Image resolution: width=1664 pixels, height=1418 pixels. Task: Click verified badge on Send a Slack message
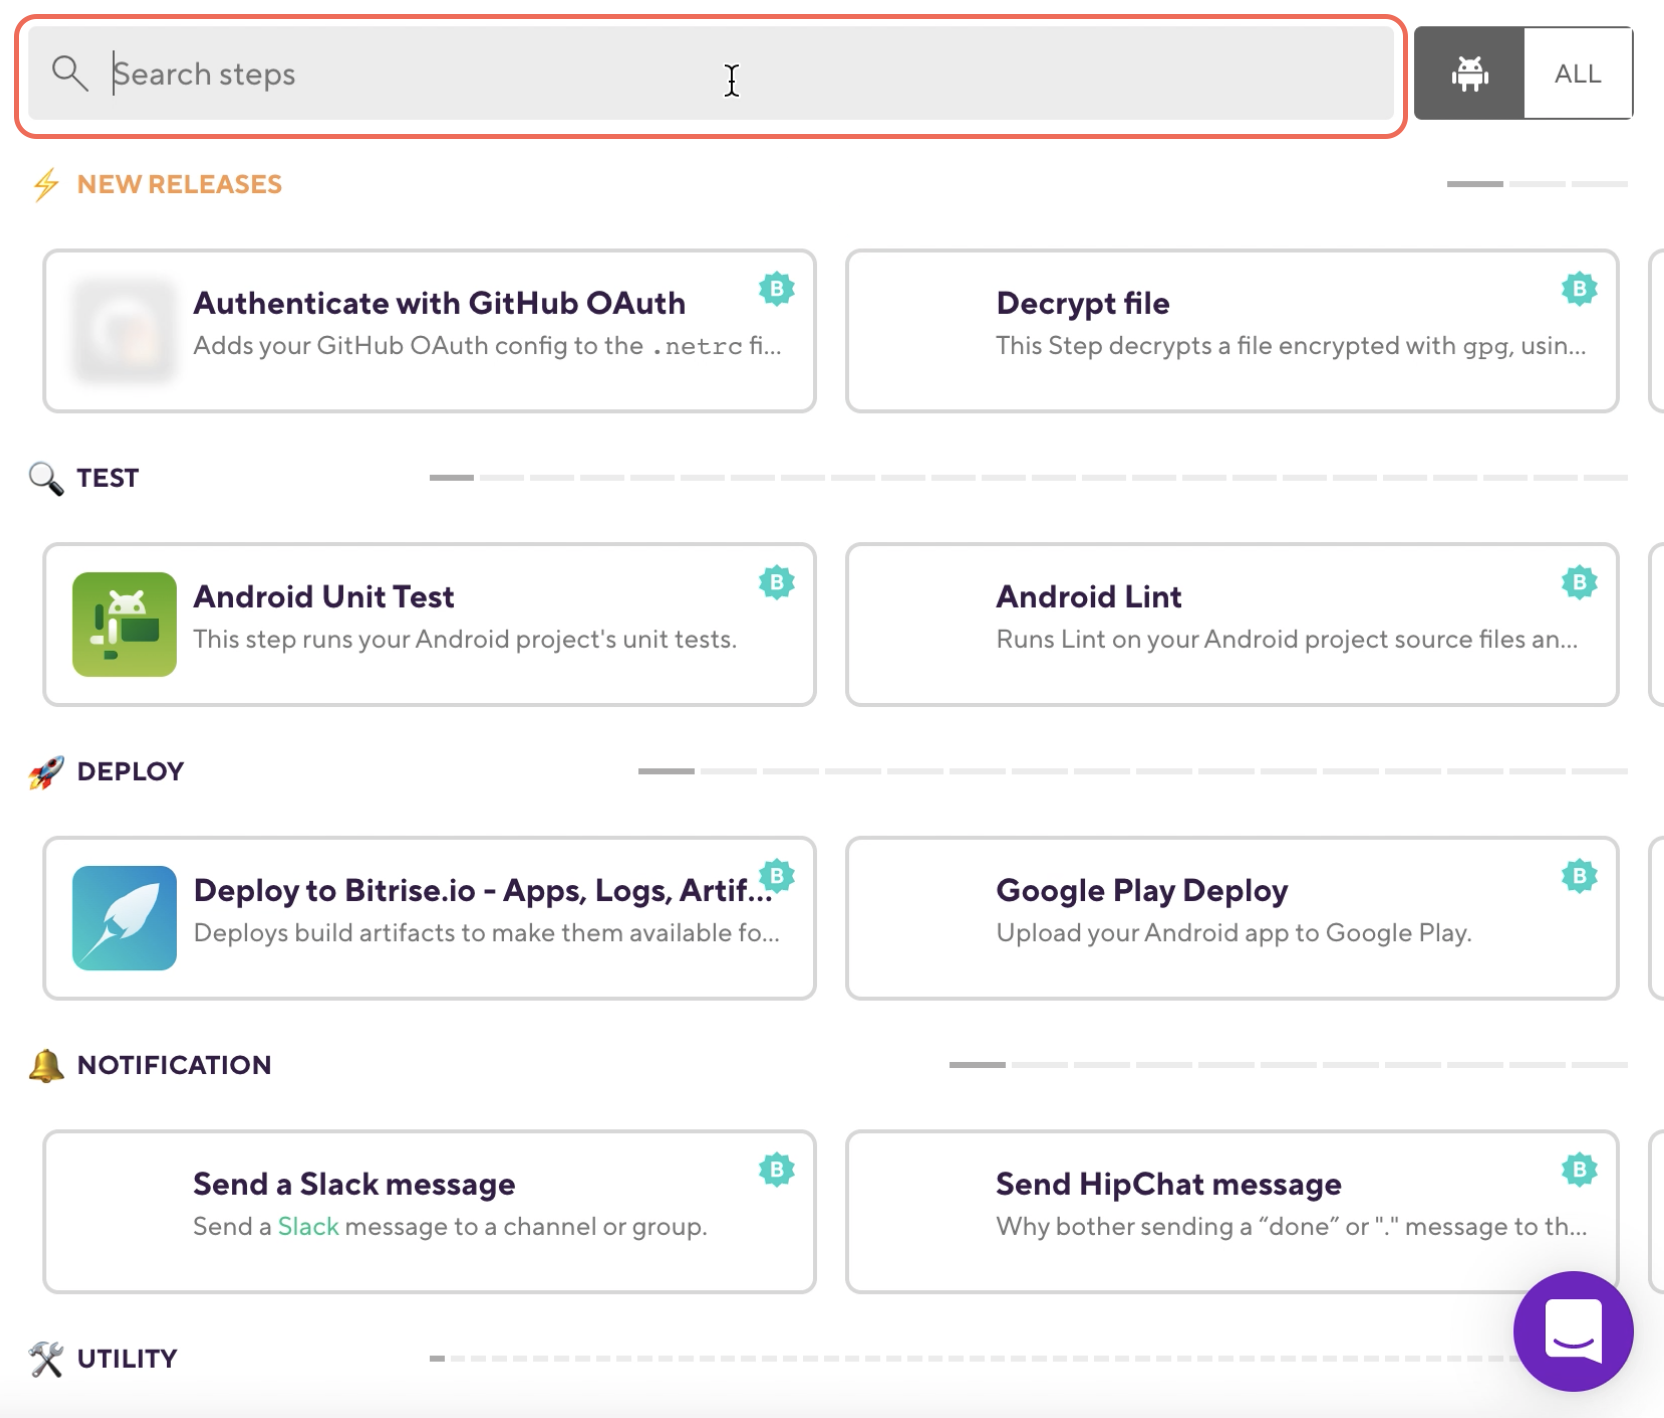(776, 1169)
